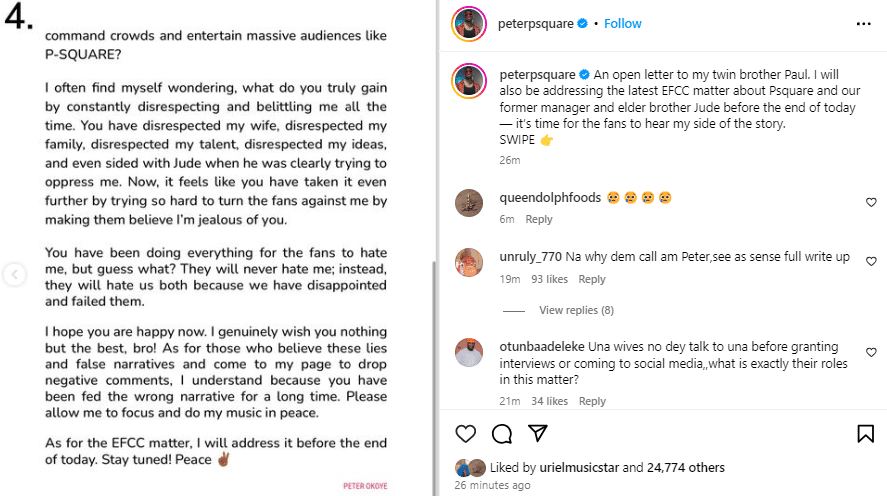This screenshot has height=496, width=887.
Task: Reply to queendolphfoods comment
Action: 539,220
